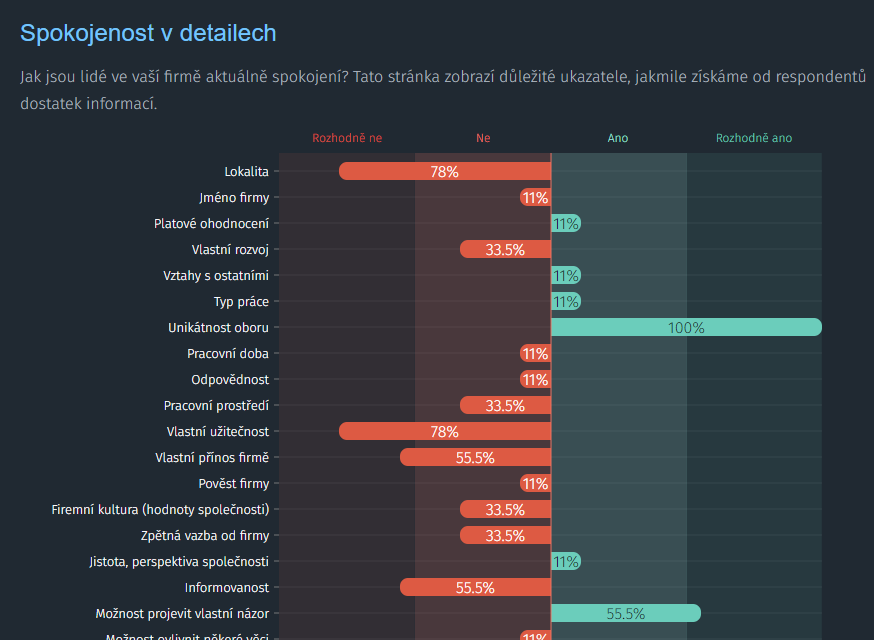Click the Jméno firmy 11% red bar
The height and width of the screenshot is (640, 874).
[x=535, y=197]
